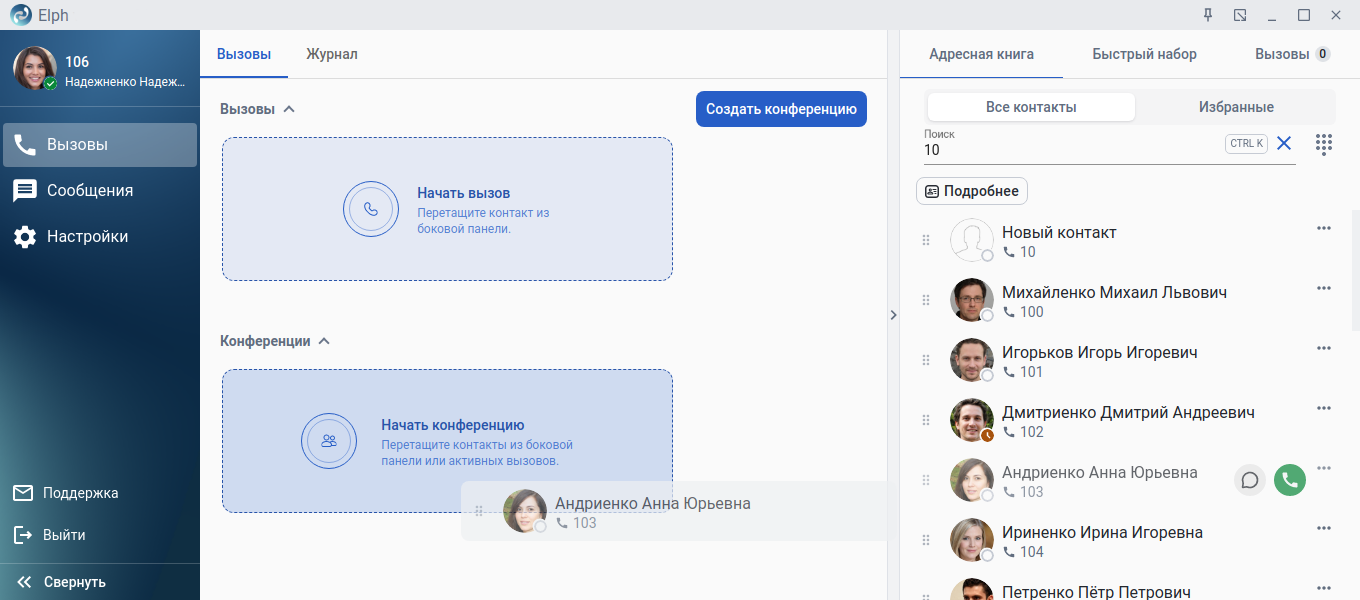Collapse the right panel with the arrow
The width and height of the screenshot is (1360, 600).
(893, 315)
